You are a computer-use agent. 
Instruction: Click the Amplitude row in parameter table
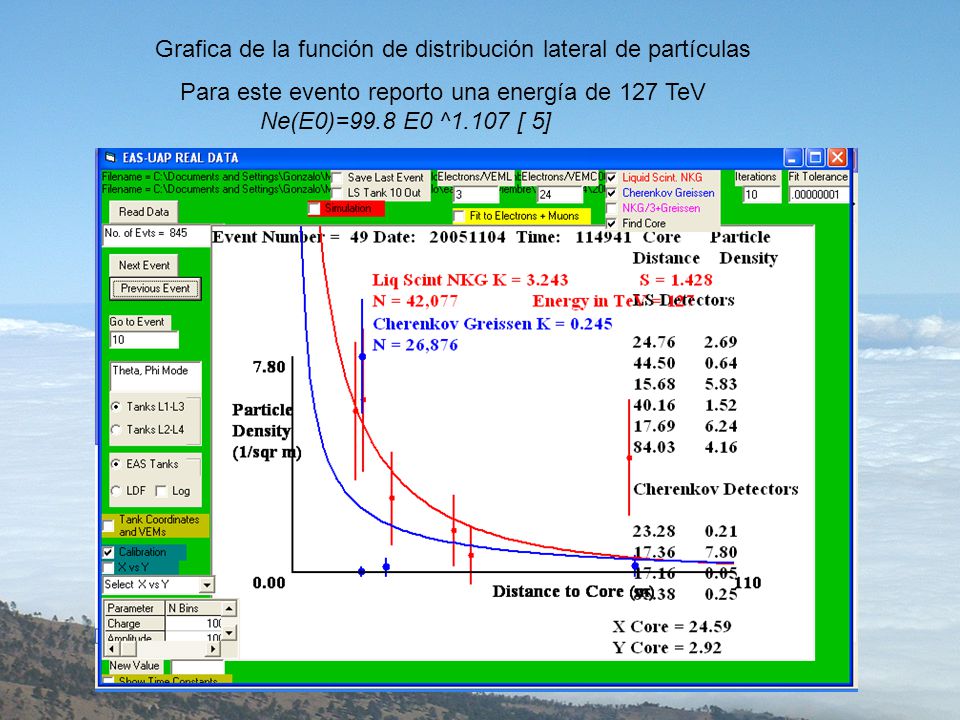point(163,637)
